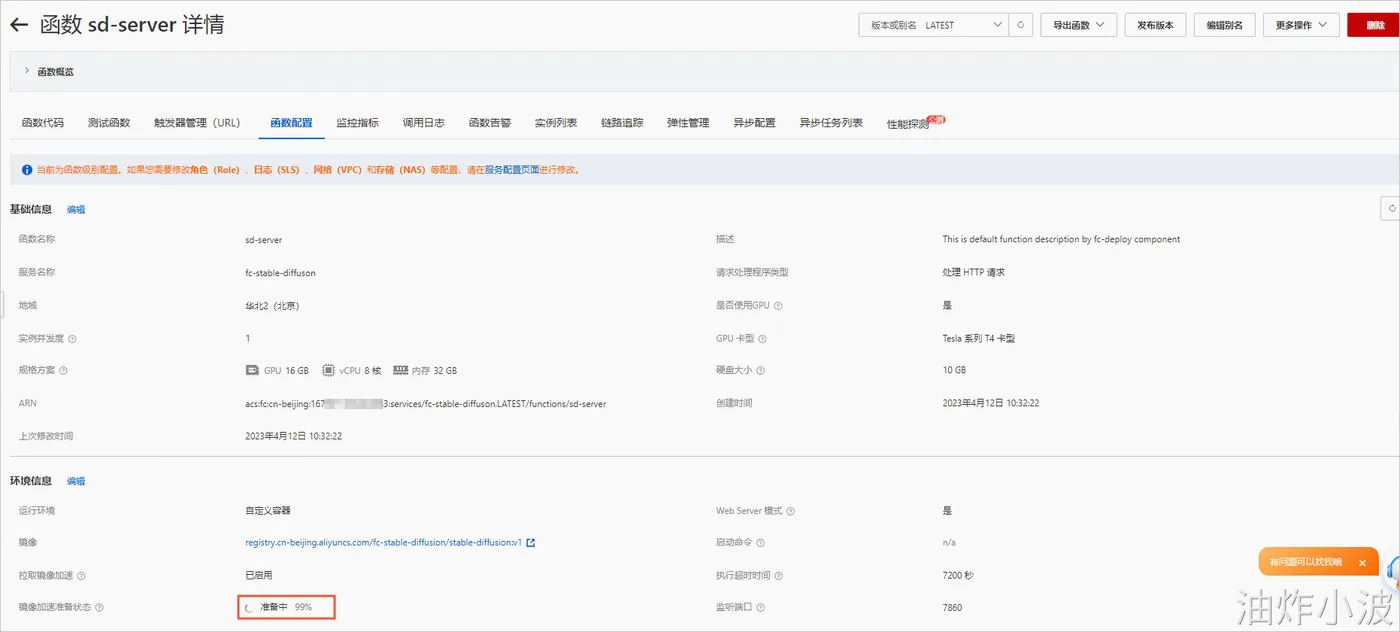The height and width of the screenshot is (632, 1400).
Task: Click the GPU chip icon beside GPU 16 GB
Action: (252, 370)
